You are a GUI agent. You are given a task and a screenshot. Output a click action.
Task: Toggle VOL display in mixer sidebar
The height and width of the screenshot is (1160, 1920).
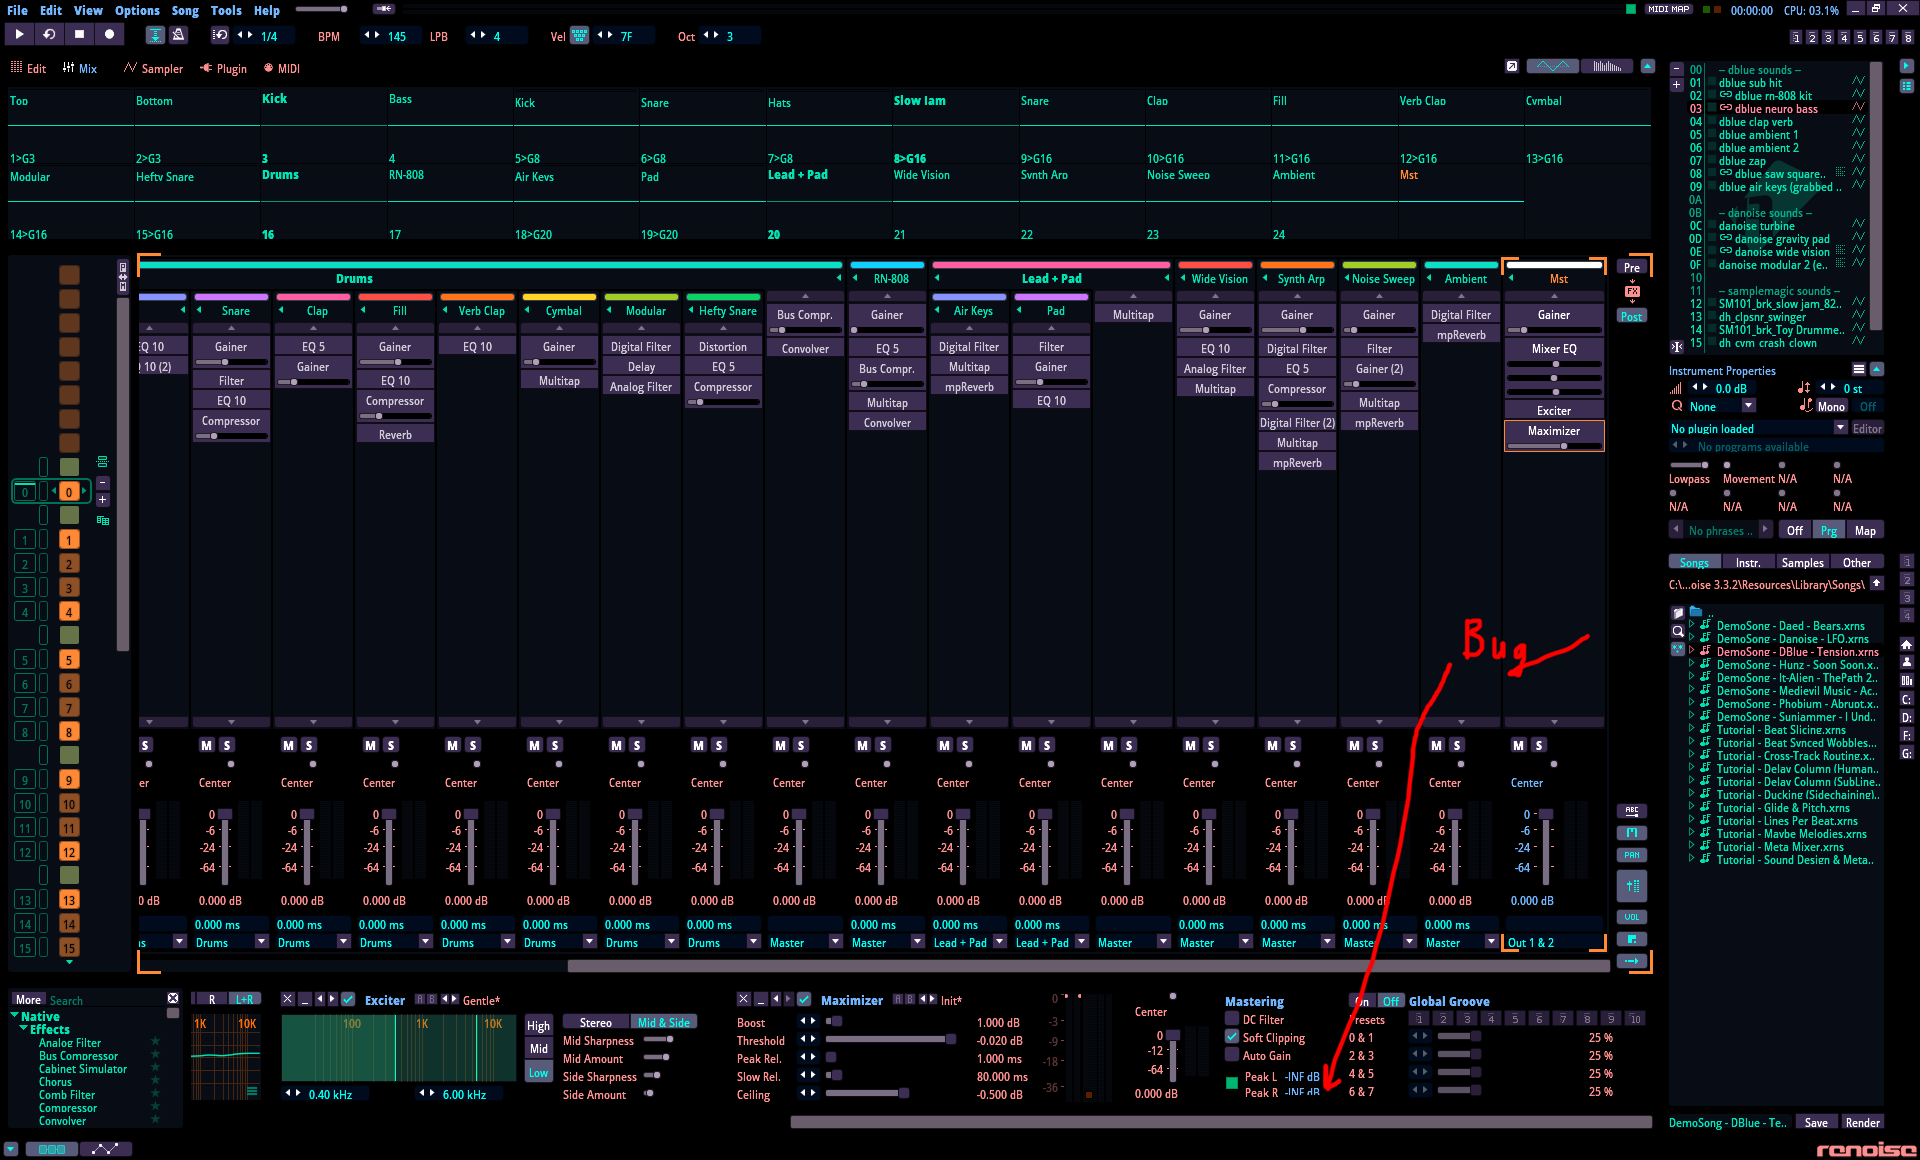pos(1632,917)
